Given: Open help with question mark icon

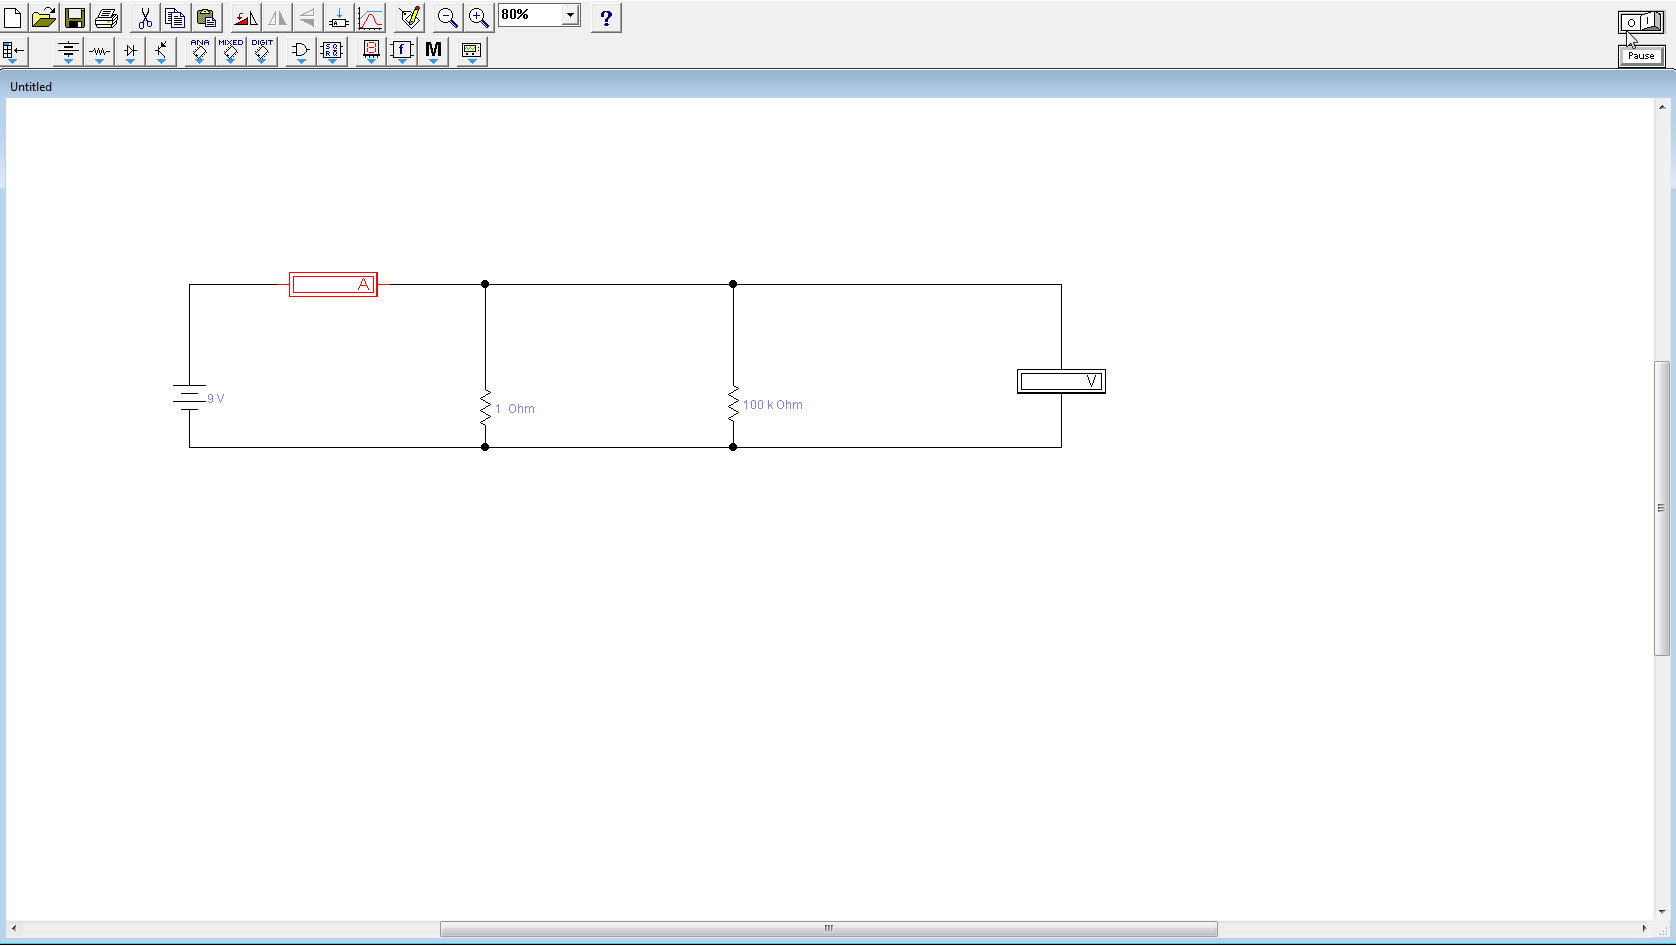Looking at the screenshot, I should (606, 18).
